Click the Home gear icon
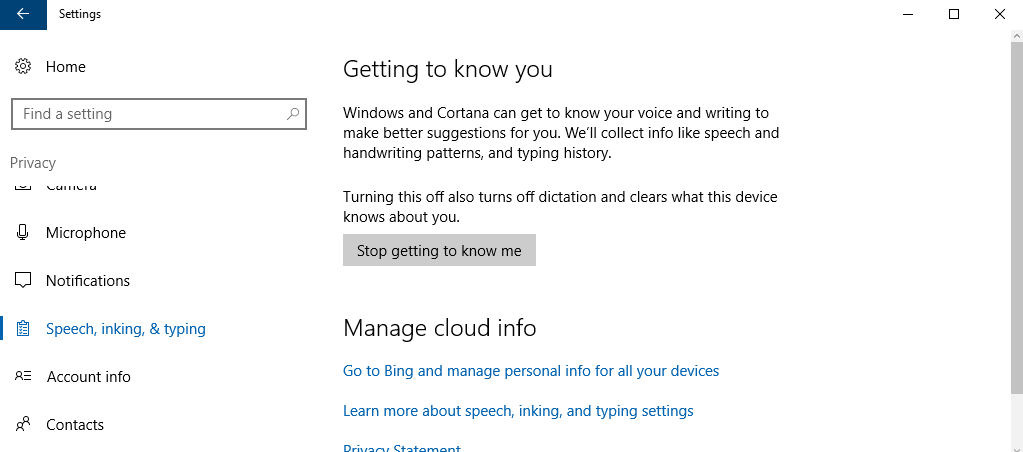Screen dimensions: 1023x452 click(x=23, y=67)
